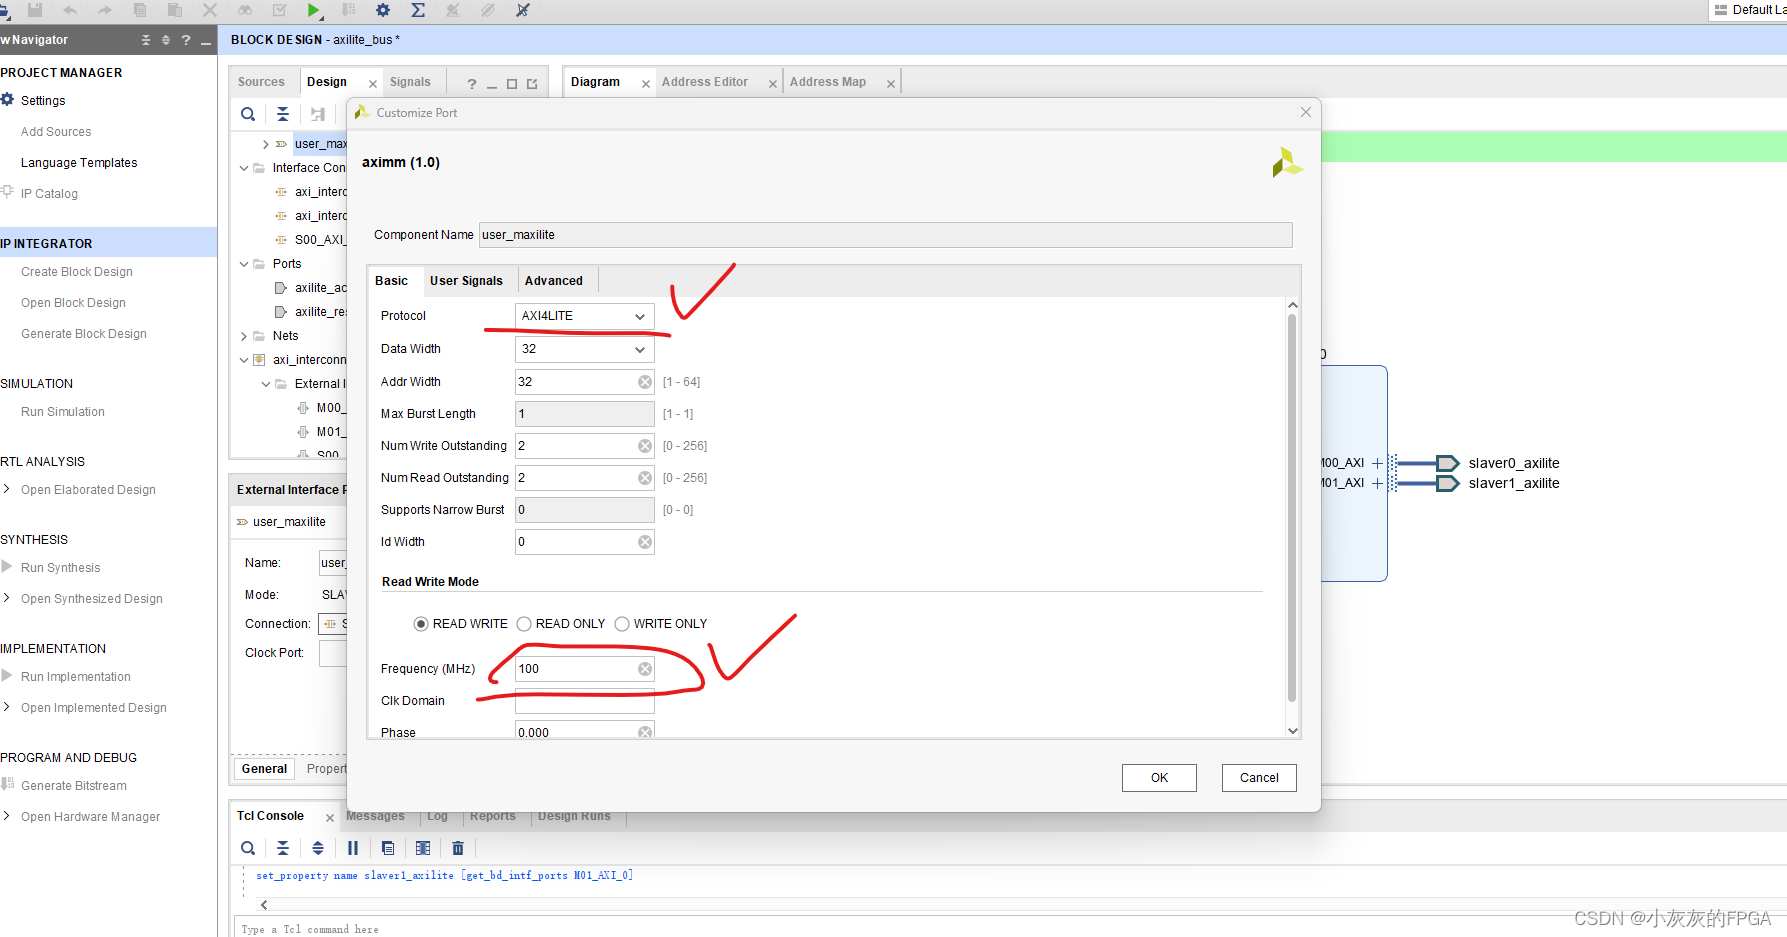
Task: Open the gear Settings icon in top toolbar
Action: 383,10
